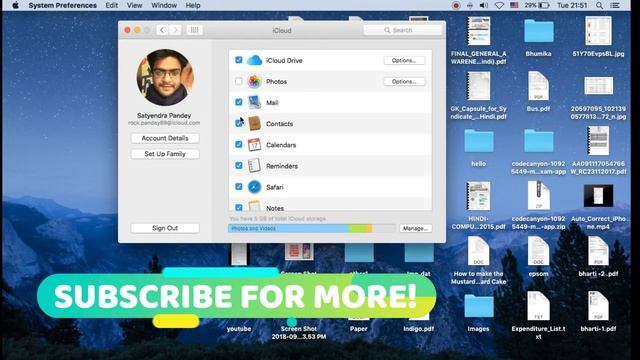Click the Calendars icon showing 17
The image size is (640, 360).
coord(254,145)
